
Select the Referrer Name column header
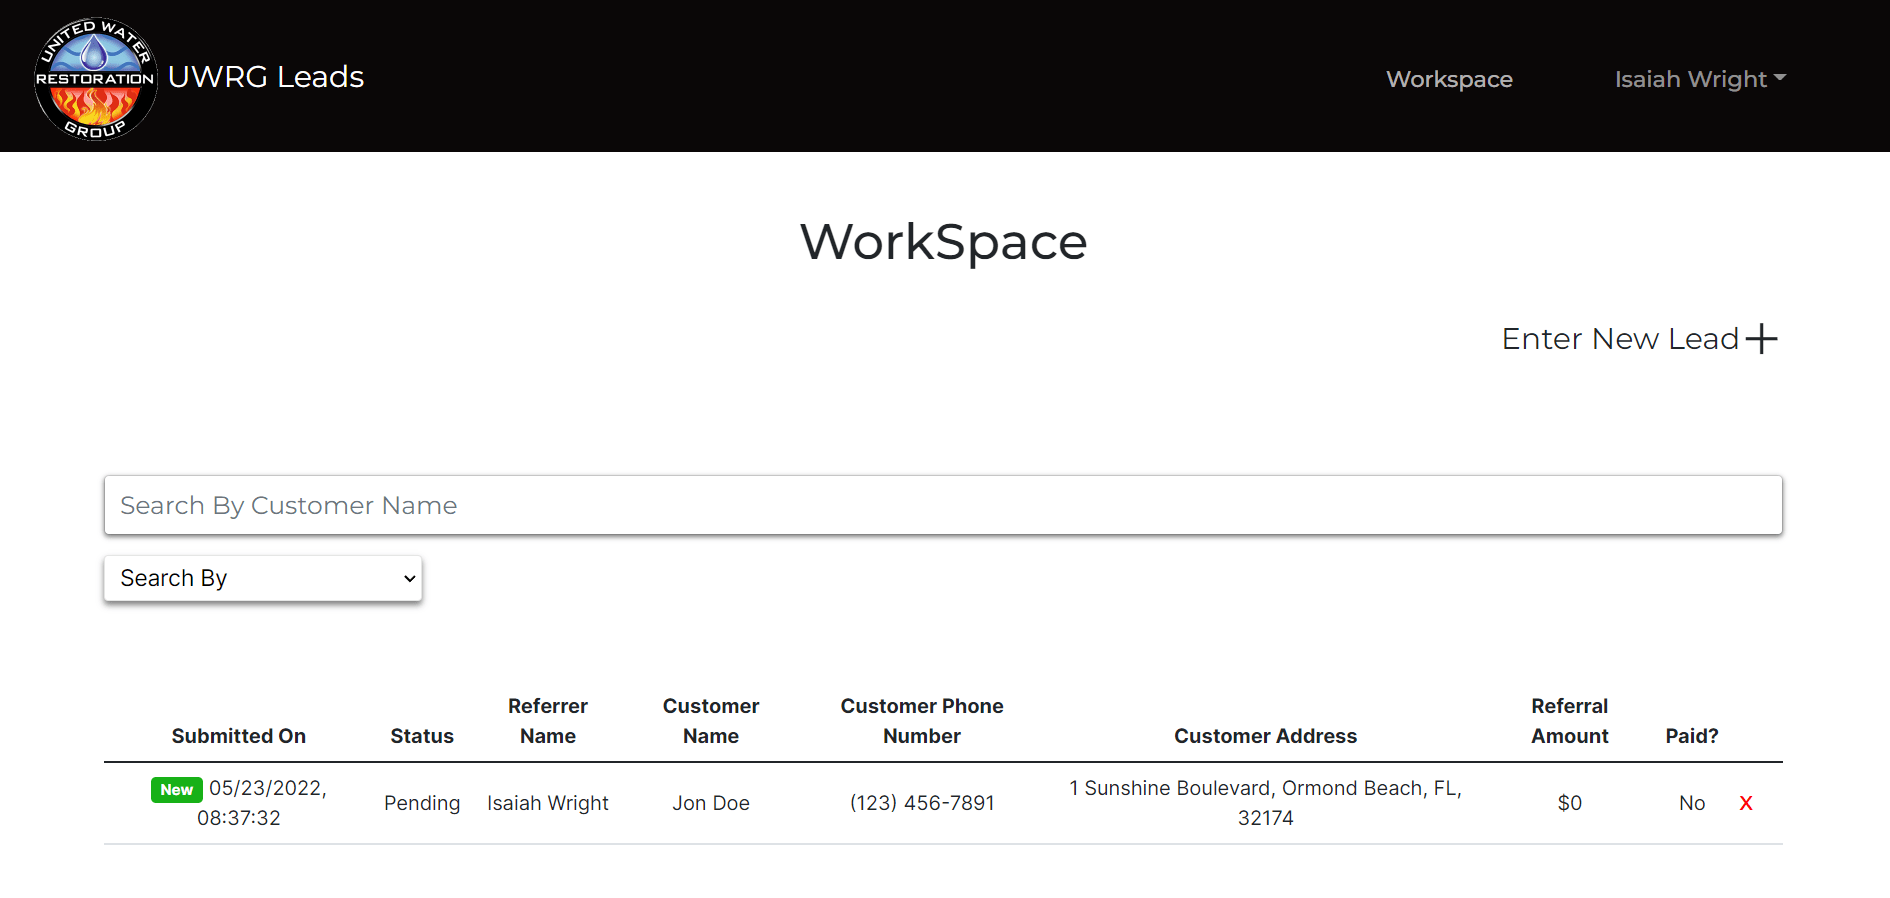click(x=547, y=721)
